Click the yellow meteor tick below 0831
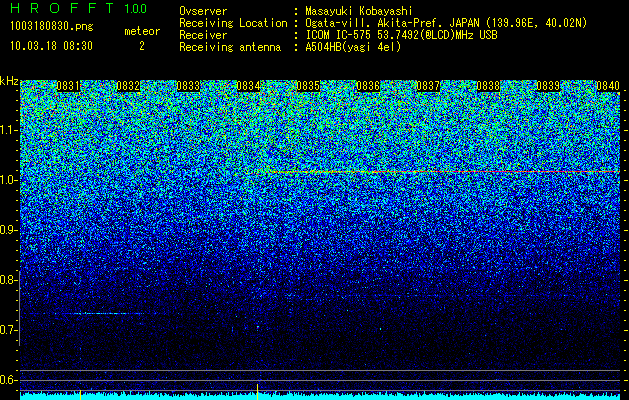This screenshot has width=629, height=400. tap(81, 395)
